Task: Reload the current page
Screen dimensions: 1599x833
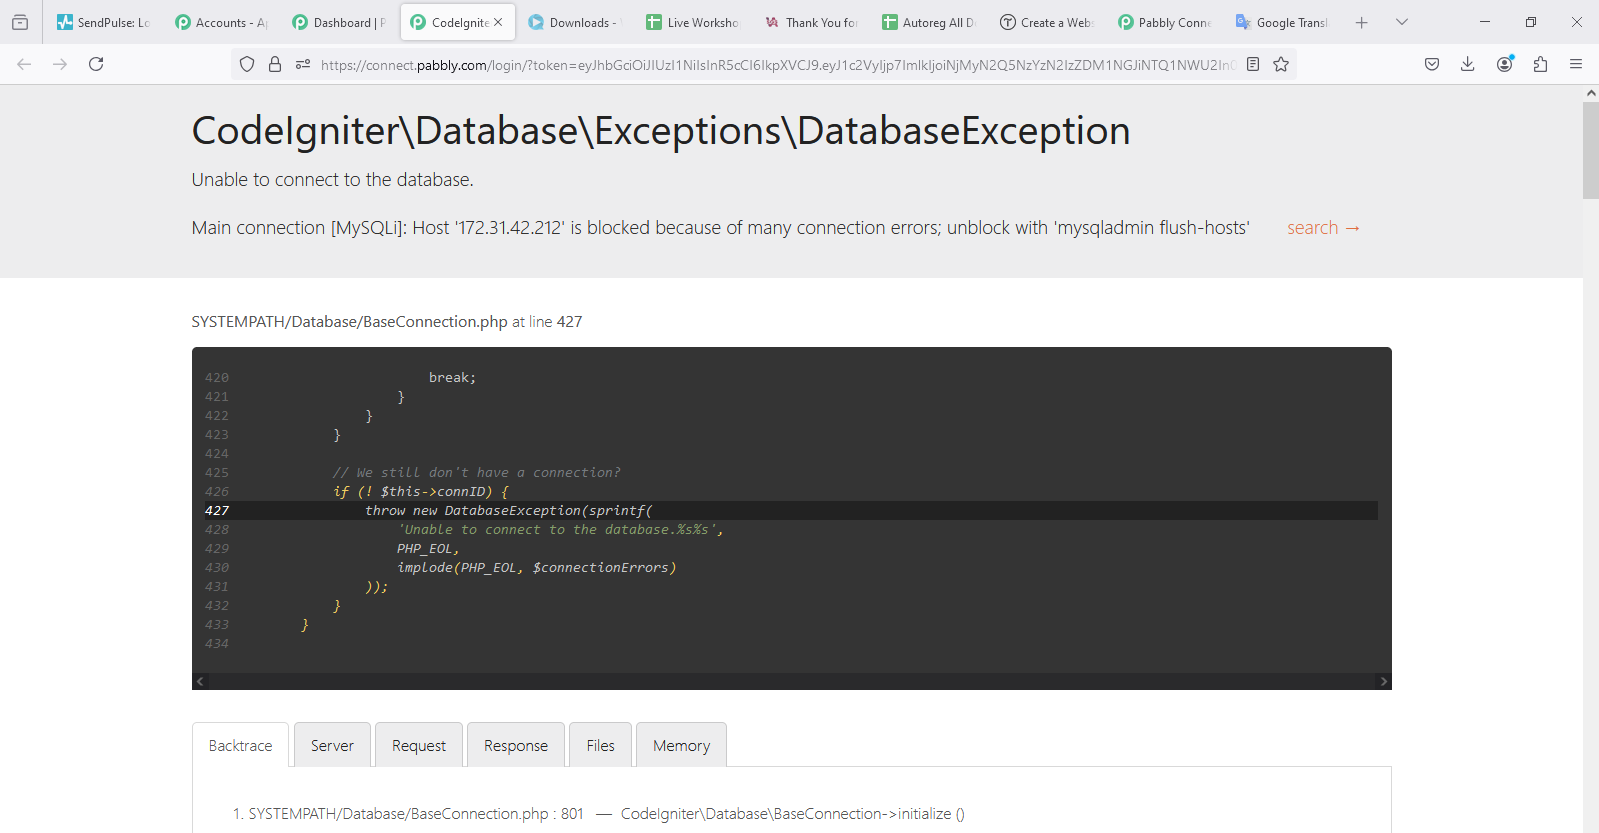Action: click(96, 64)
